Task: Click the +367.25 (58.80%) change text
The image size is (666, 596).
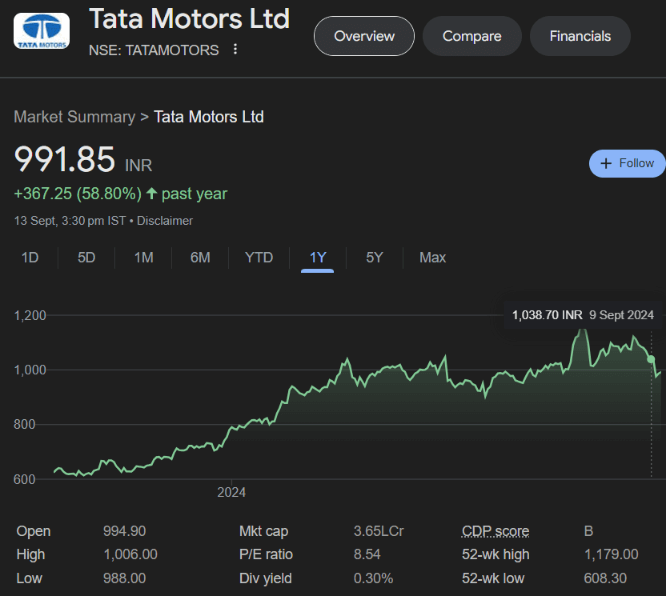Action: click(x=78, y=194)
